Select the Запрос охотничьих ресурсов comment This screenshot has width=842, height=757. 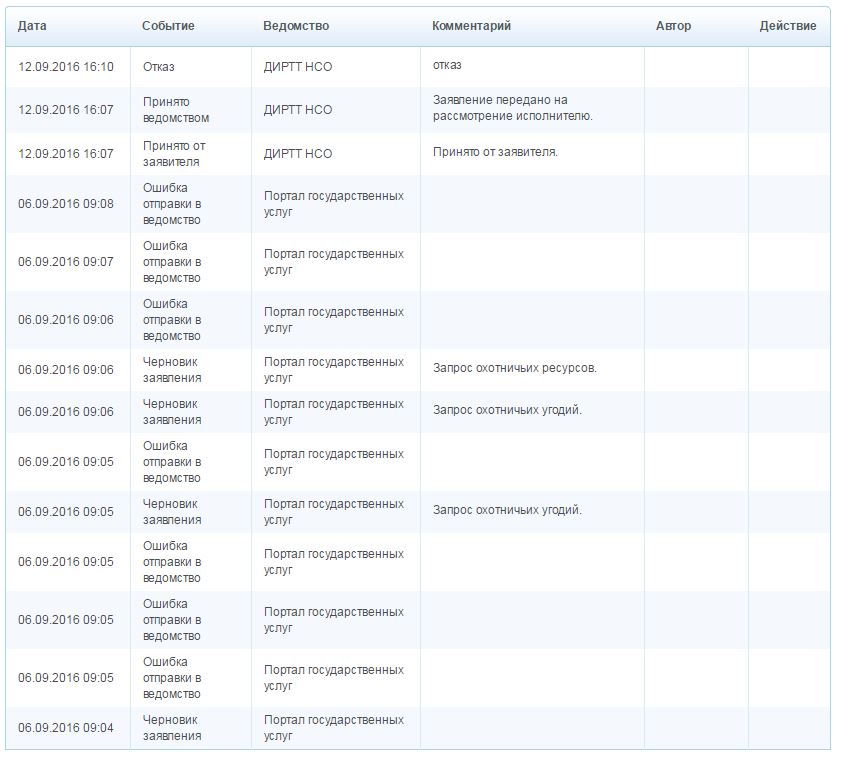514,368
